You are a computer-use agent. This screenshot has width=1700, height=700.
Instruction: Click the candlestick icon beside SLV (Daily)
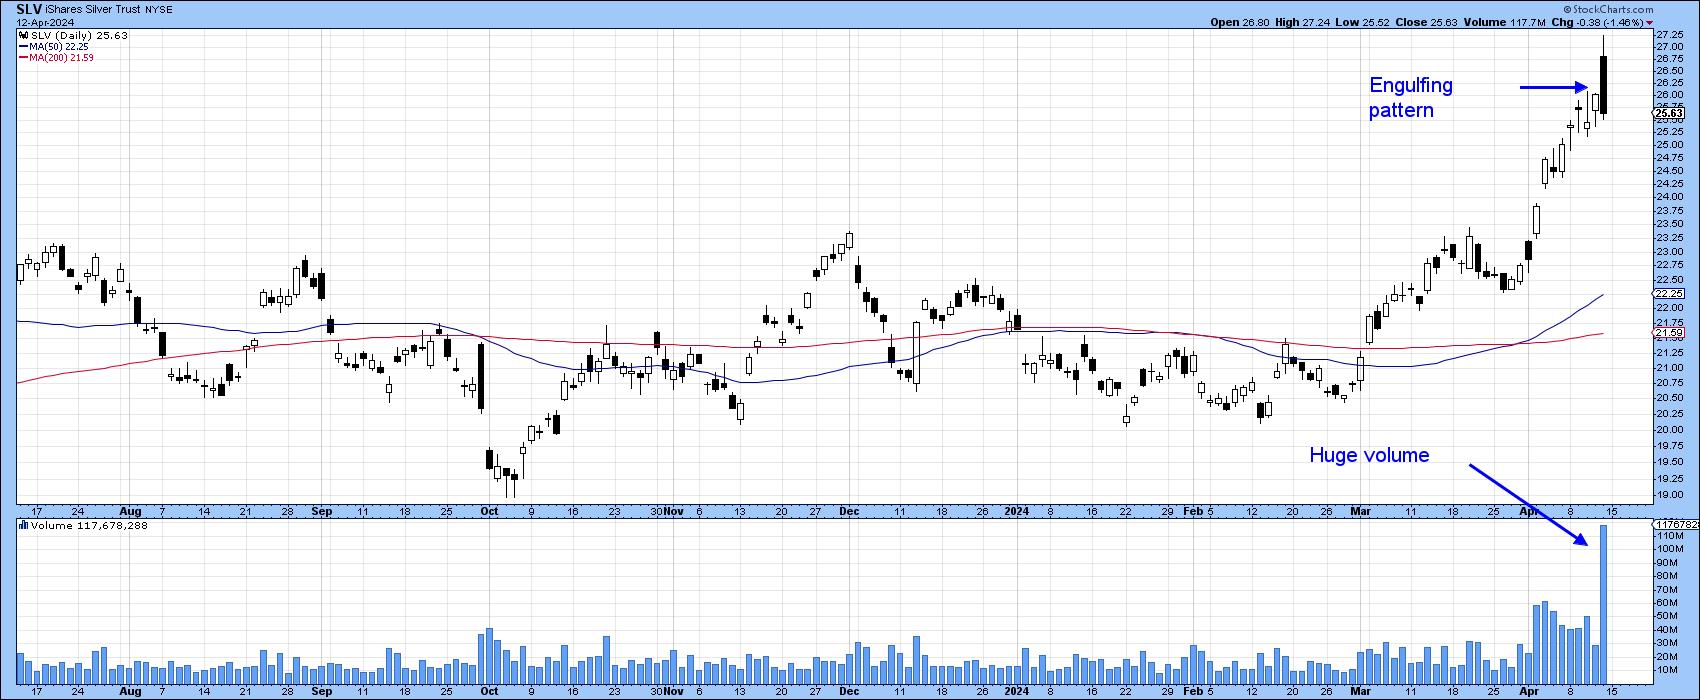click(x=23, y=35)
